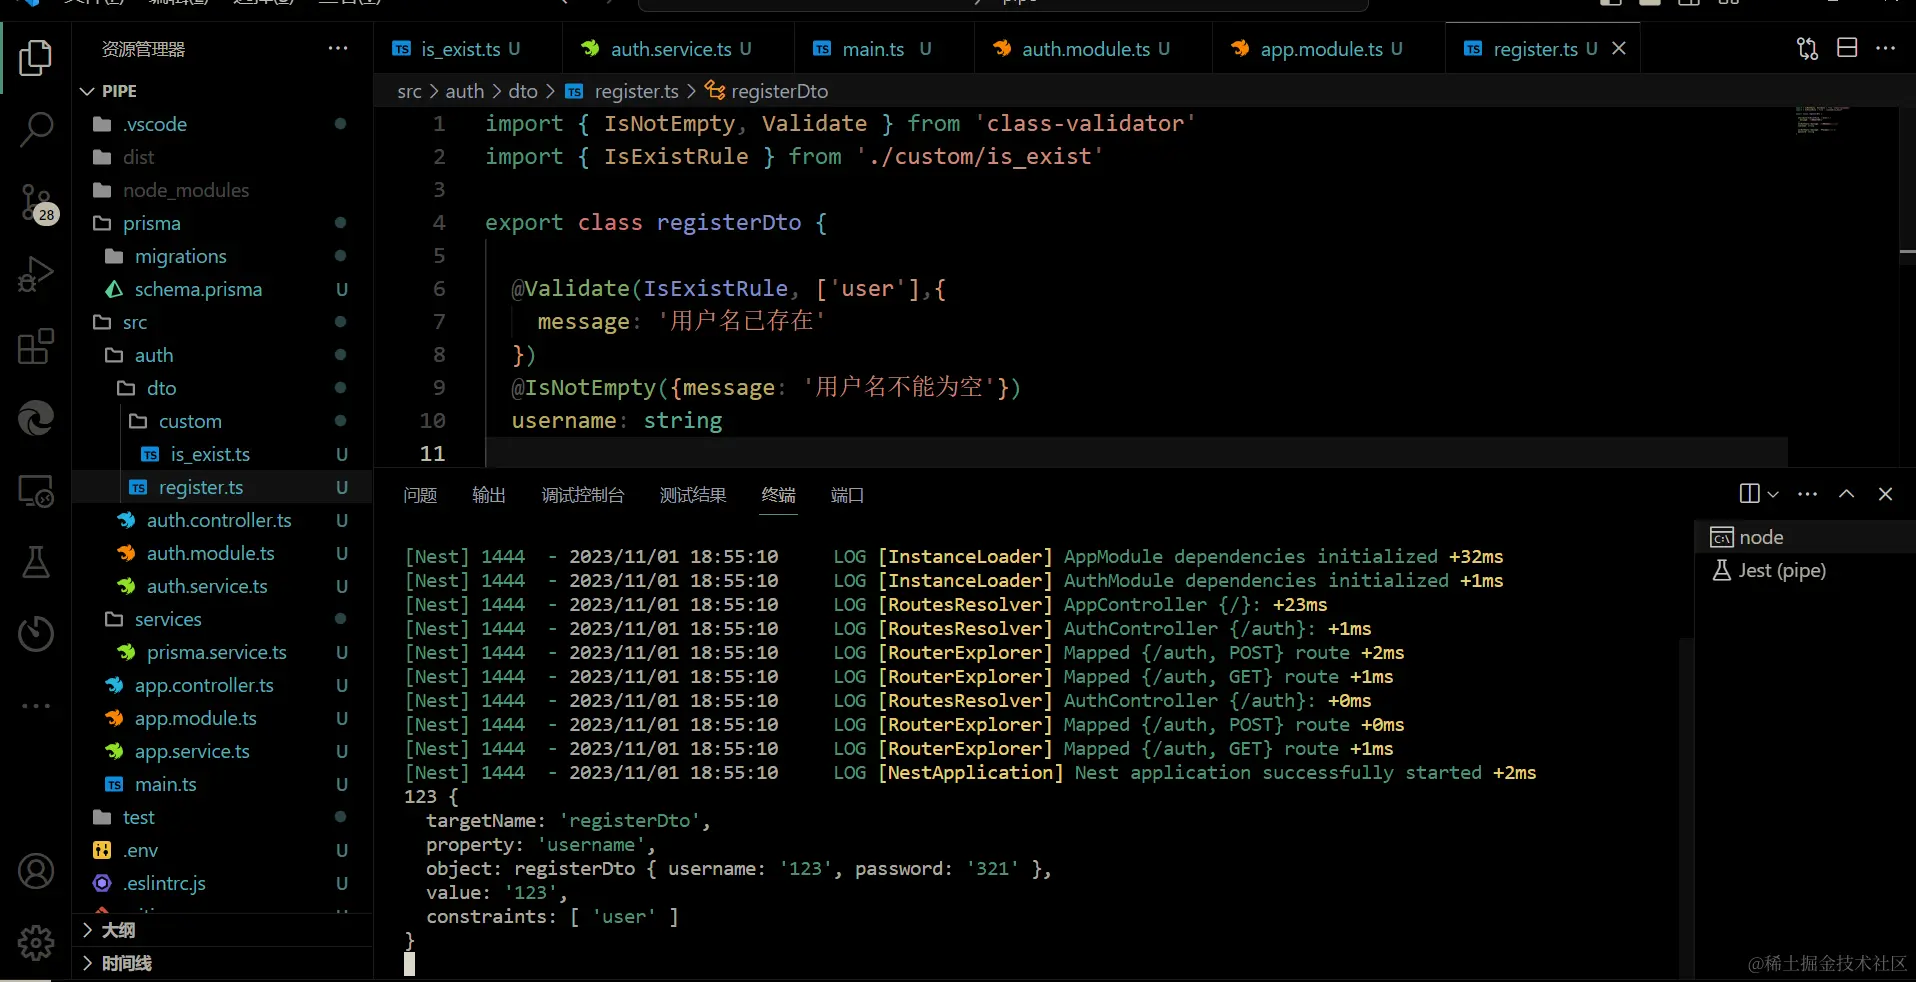Split the terminal panel

1749,494
